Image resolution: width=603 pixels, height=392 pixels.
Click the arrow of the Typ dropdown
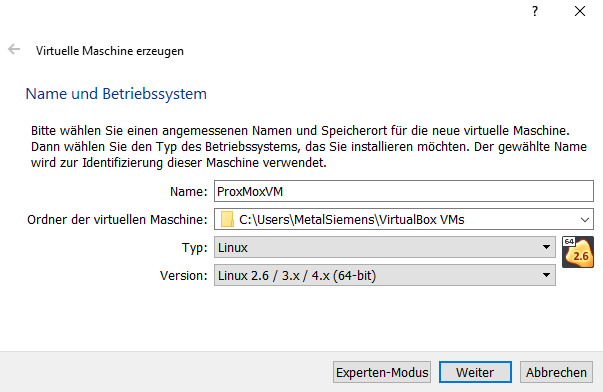click(x=546, y=247)
